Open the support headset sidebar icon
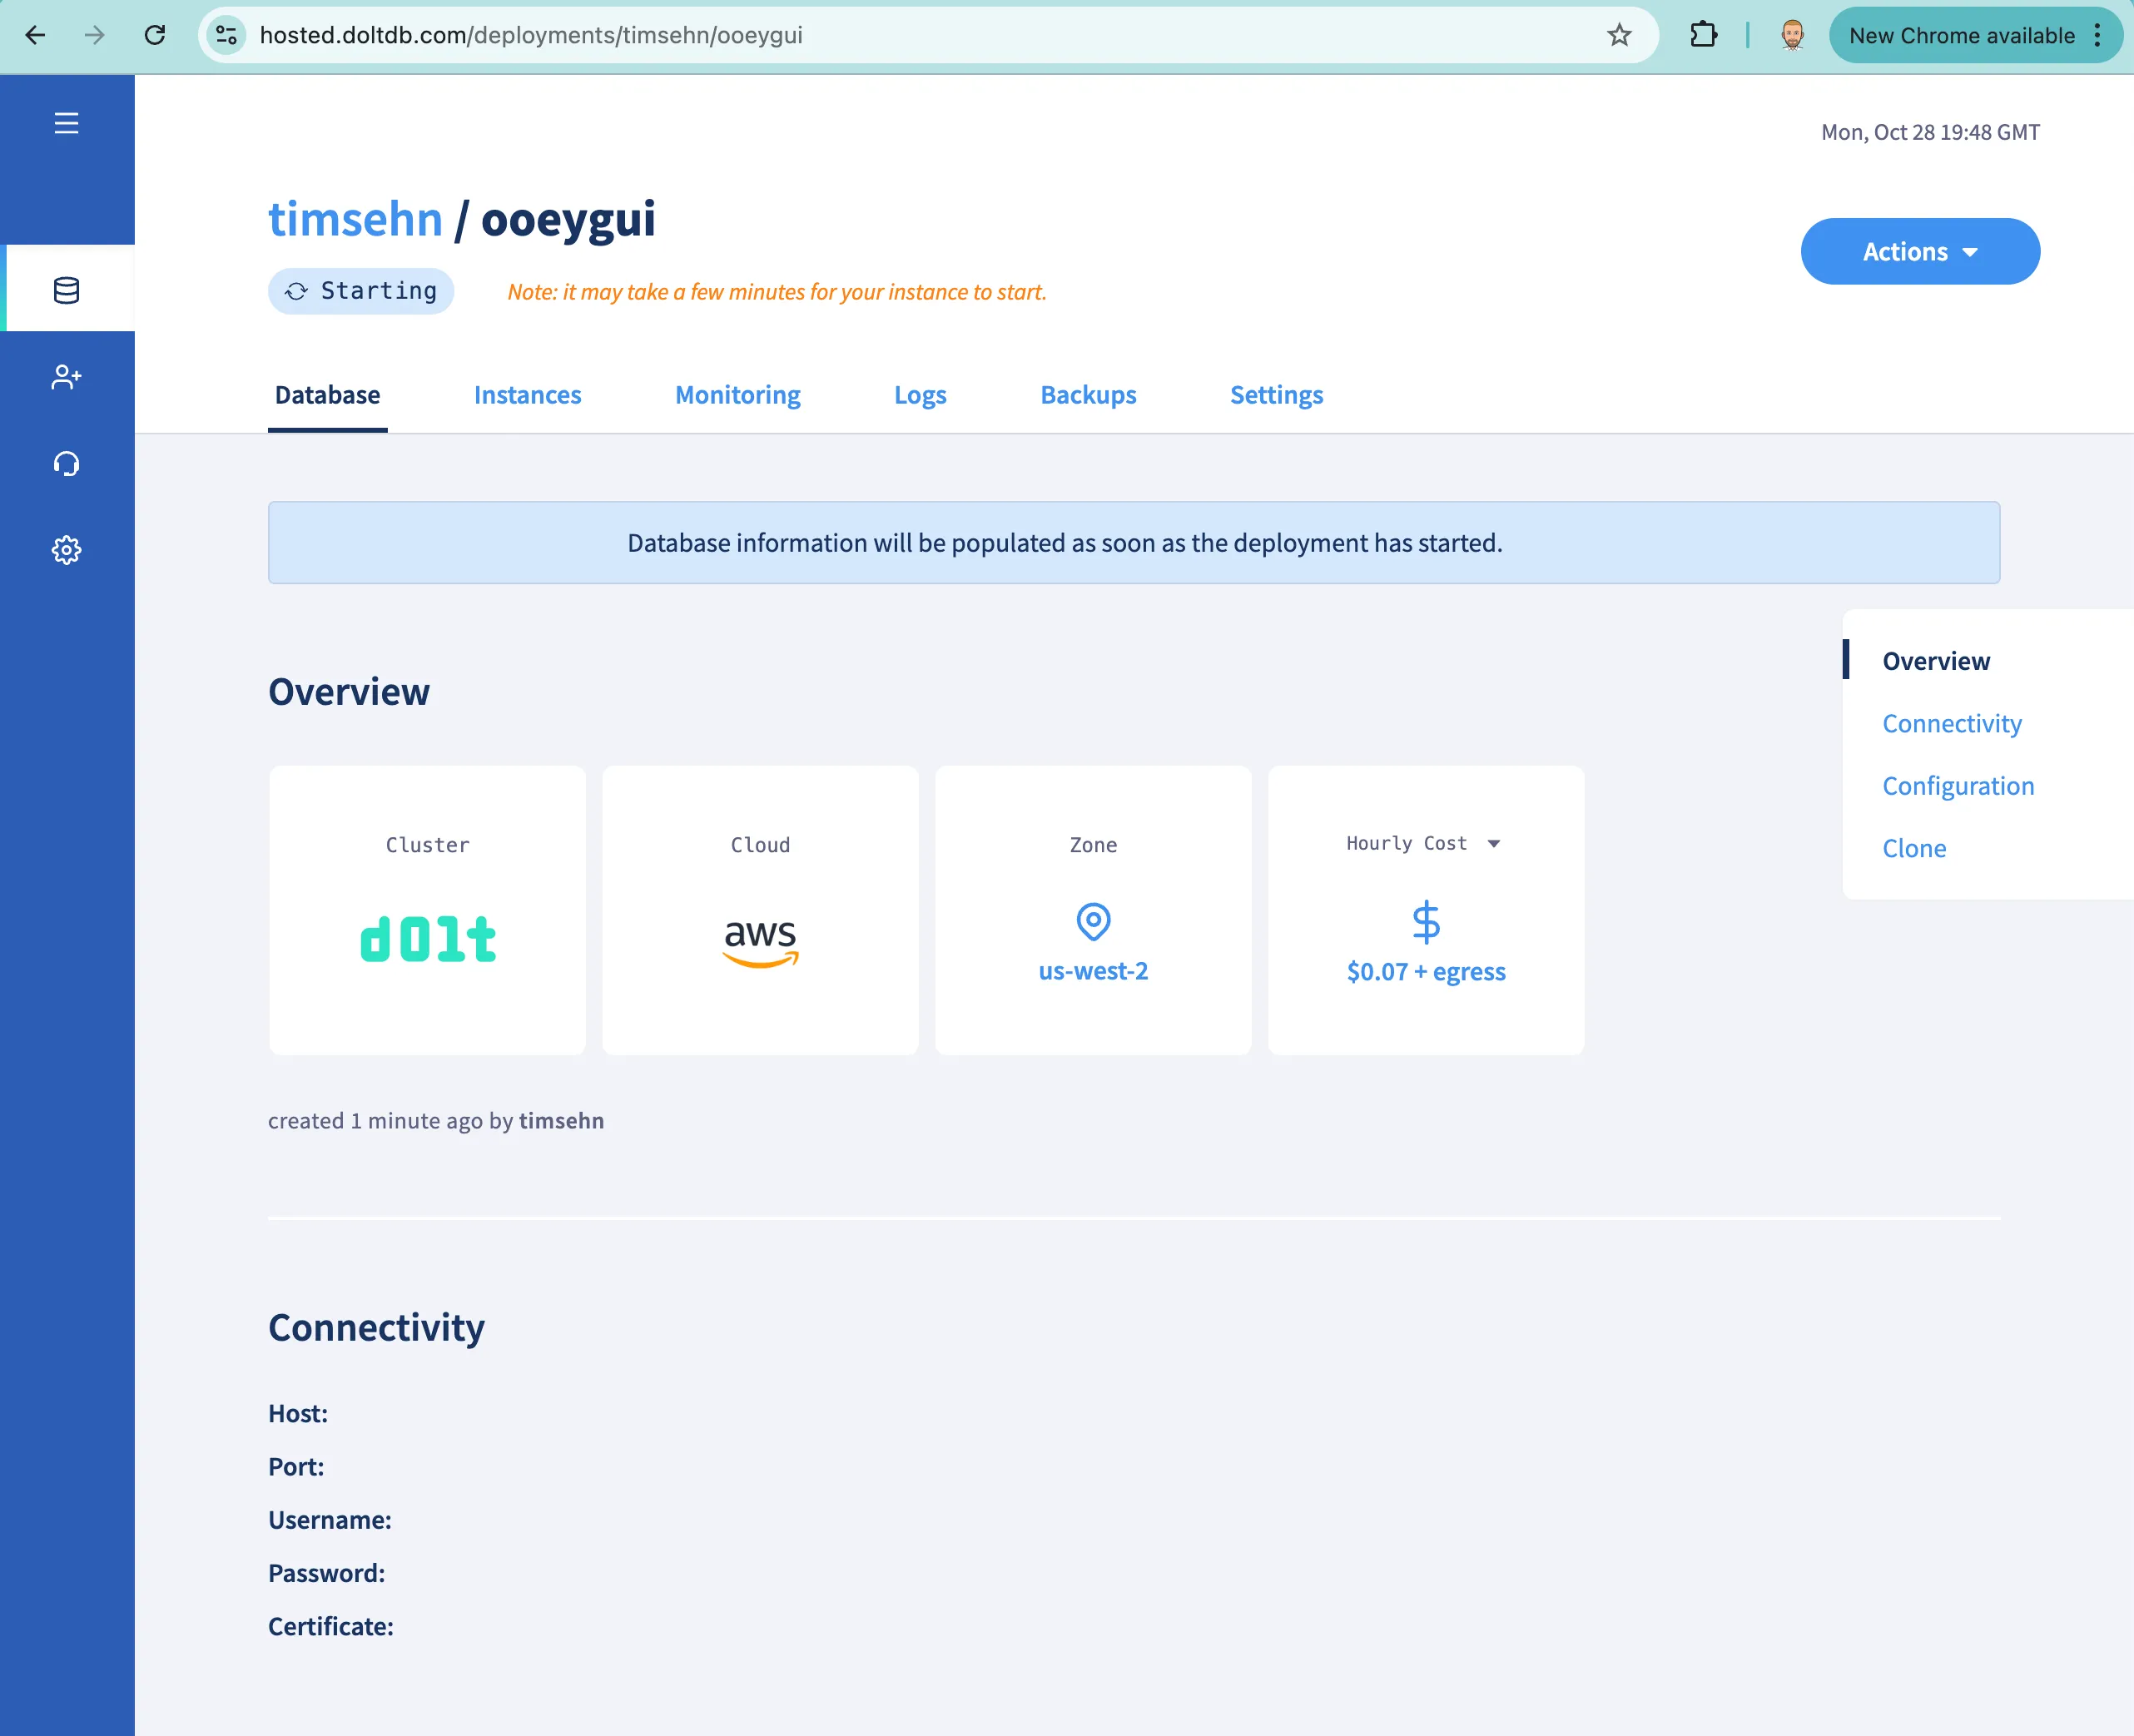 pyautogui.click(x=66, y=463)
